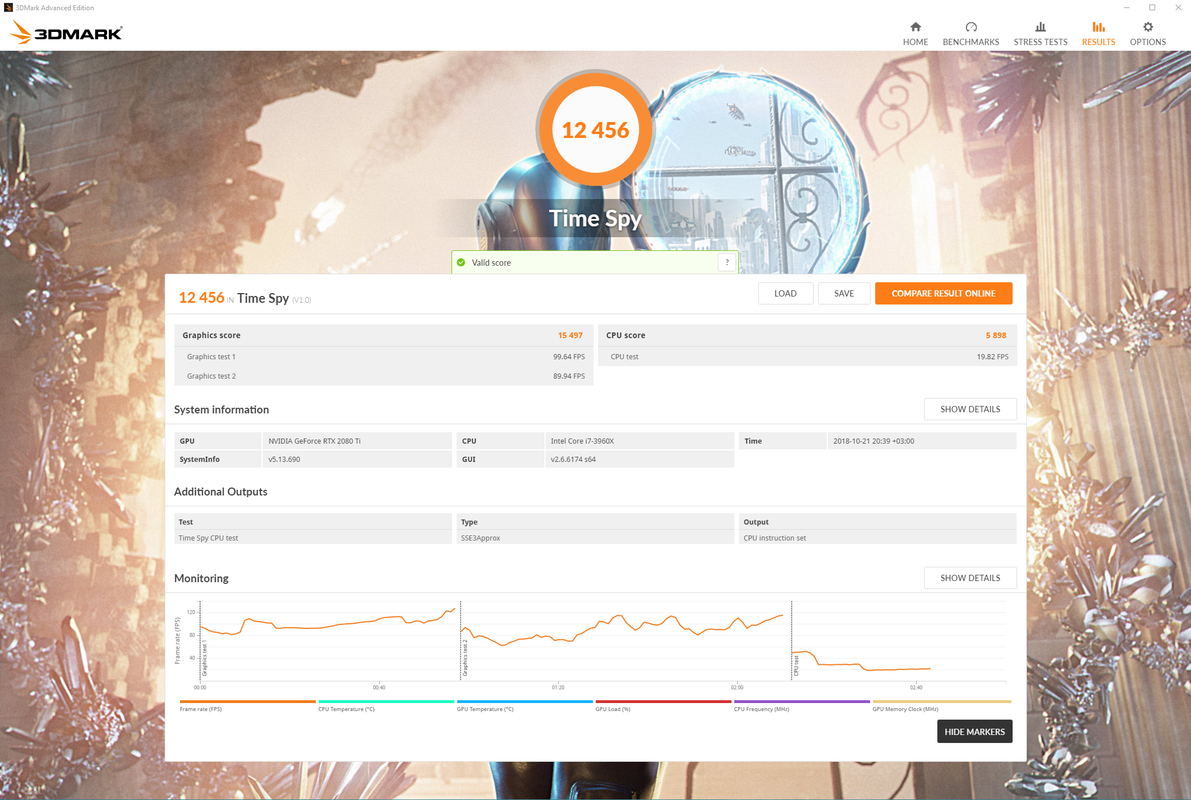The image size is (1191, 800).
Task: Select the Results tab
Action: click(1098, 34)
